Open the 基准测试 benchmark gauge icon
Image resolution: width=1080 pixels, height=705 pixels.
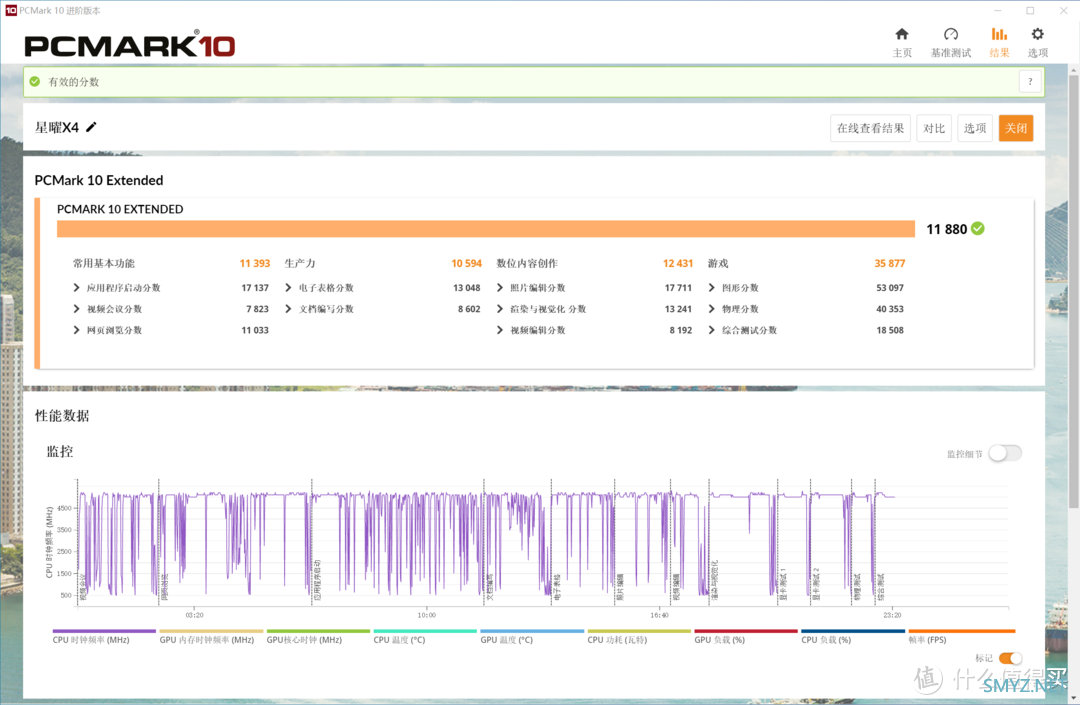coord(951,34)
